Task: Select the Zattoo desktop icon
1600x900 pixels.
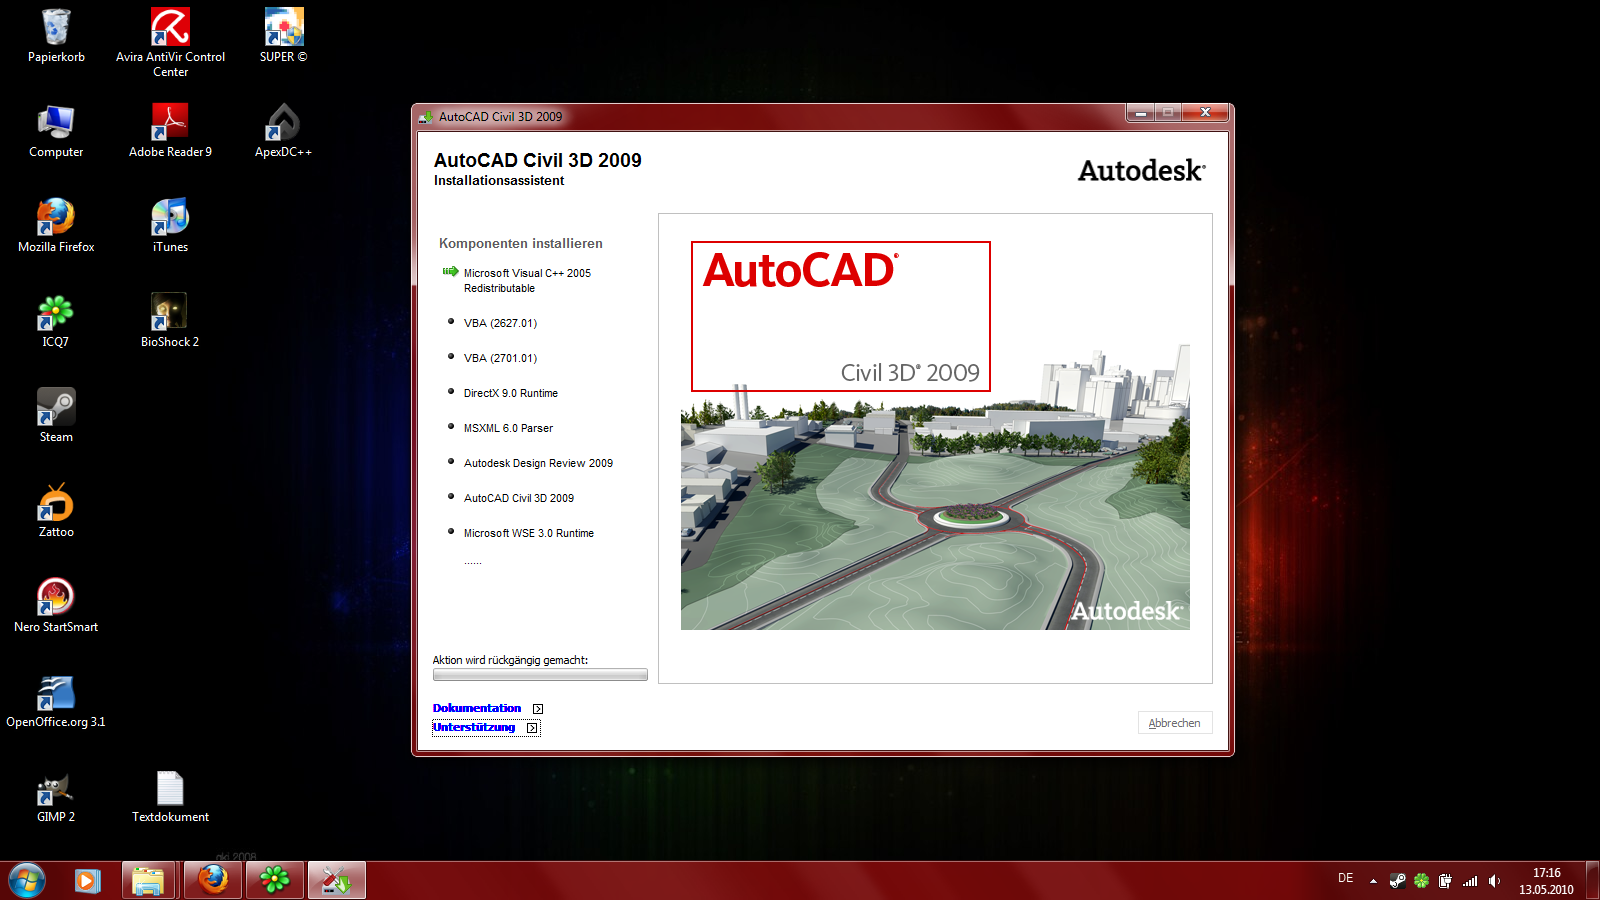Action: pyautogui.click(x=56, y=511)
